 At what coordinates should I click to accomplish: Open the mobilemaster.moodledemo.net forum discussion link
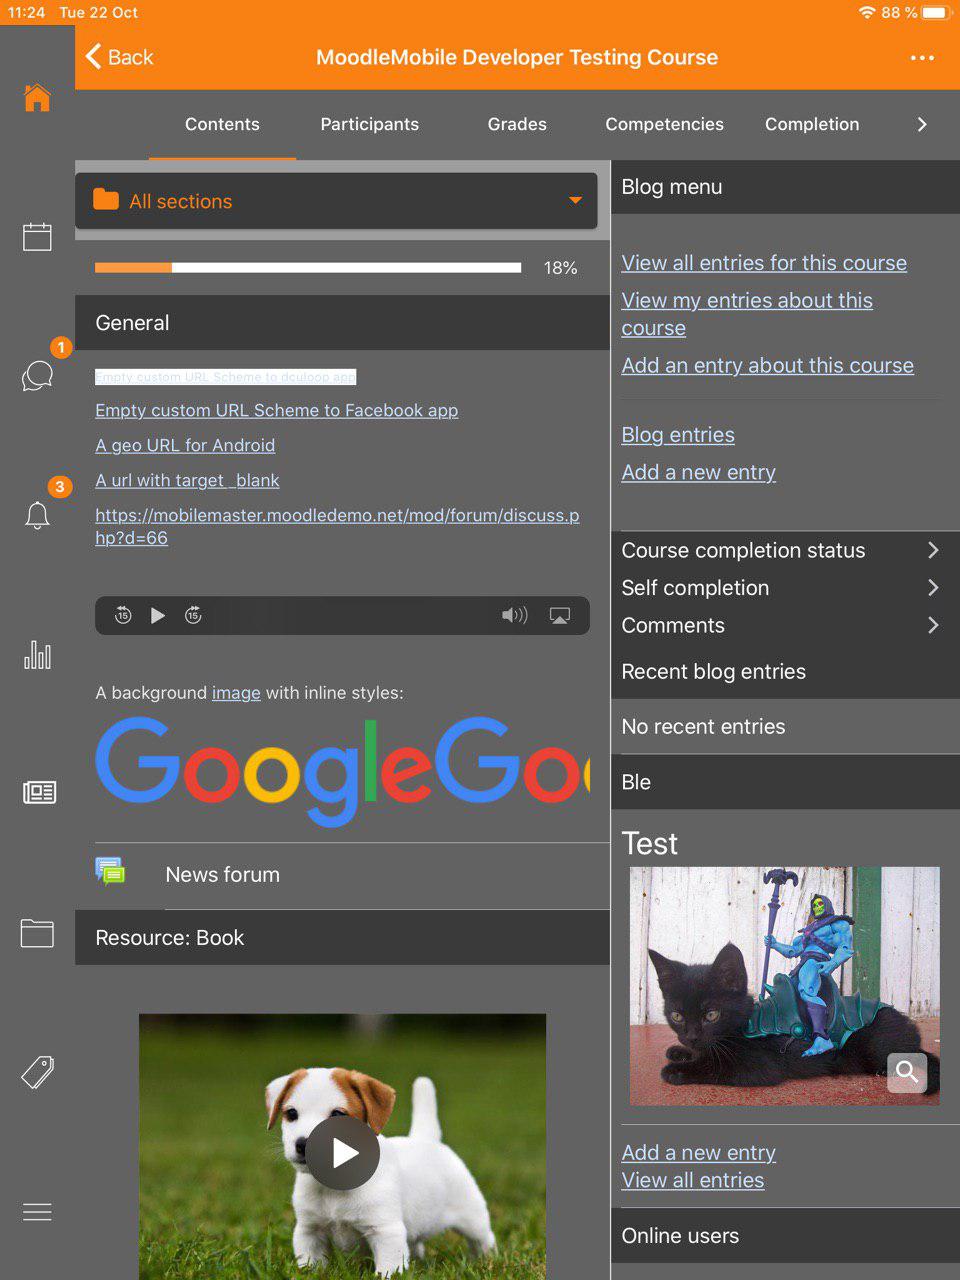(337, 526)
